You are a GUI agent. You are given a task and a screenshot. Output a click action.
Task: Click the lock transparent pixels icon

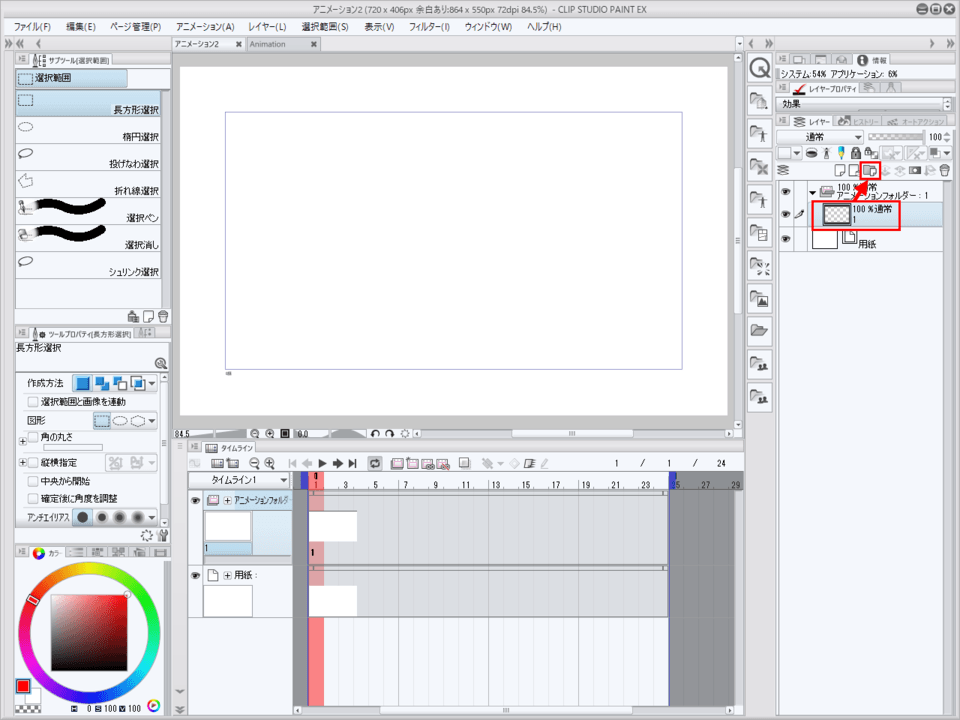[871, 152]
